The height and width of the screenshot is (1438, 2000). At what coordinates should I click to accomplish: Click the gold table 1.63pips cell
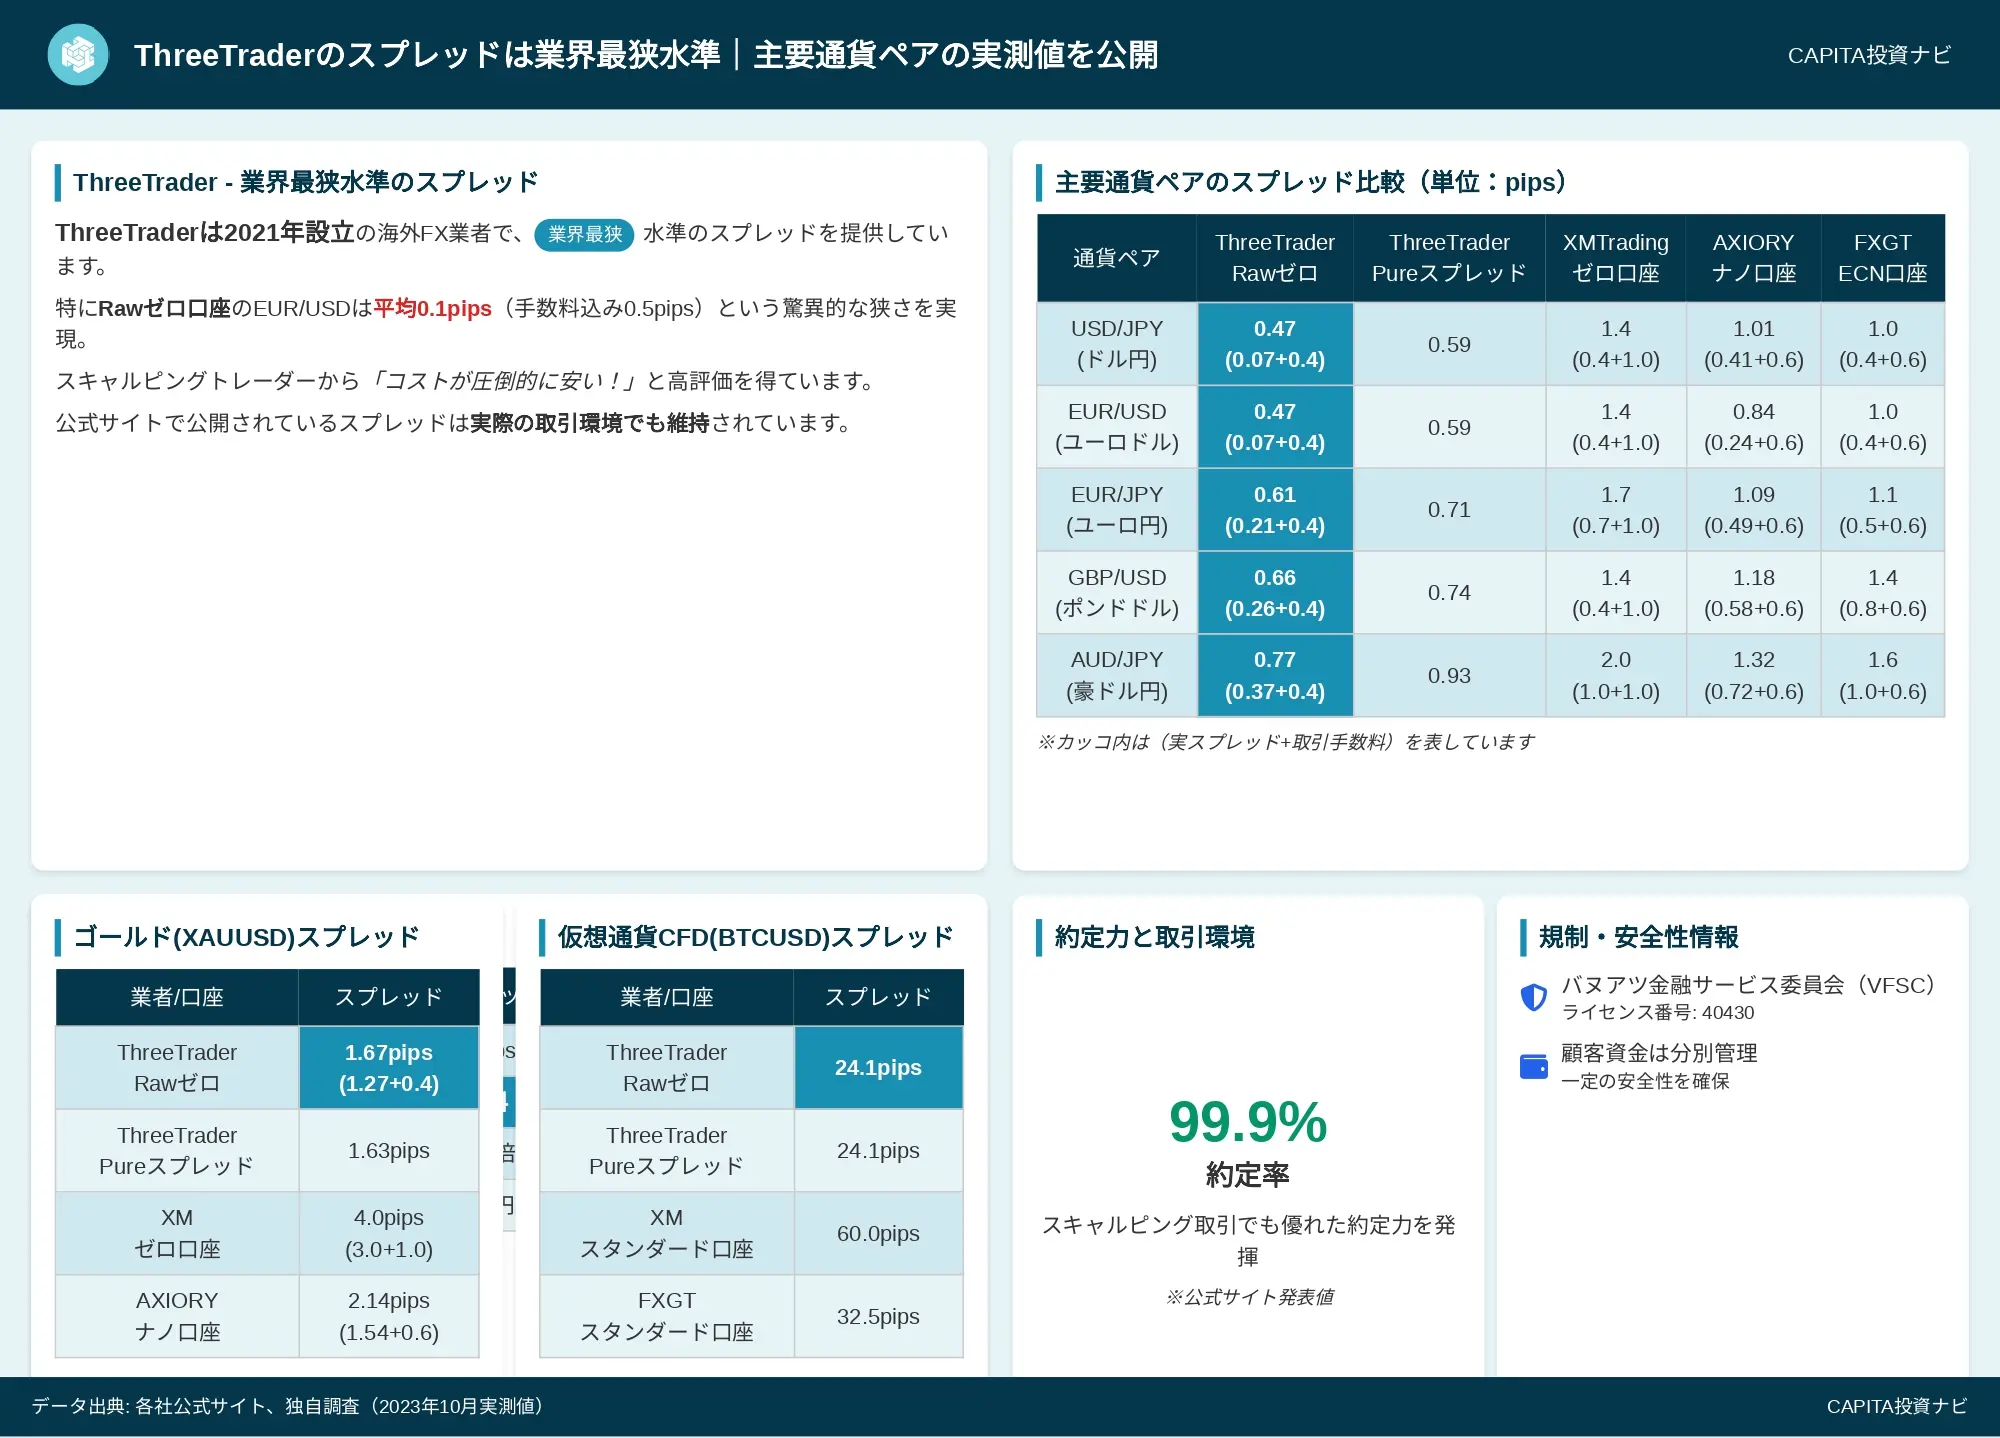pos(389,1151)
